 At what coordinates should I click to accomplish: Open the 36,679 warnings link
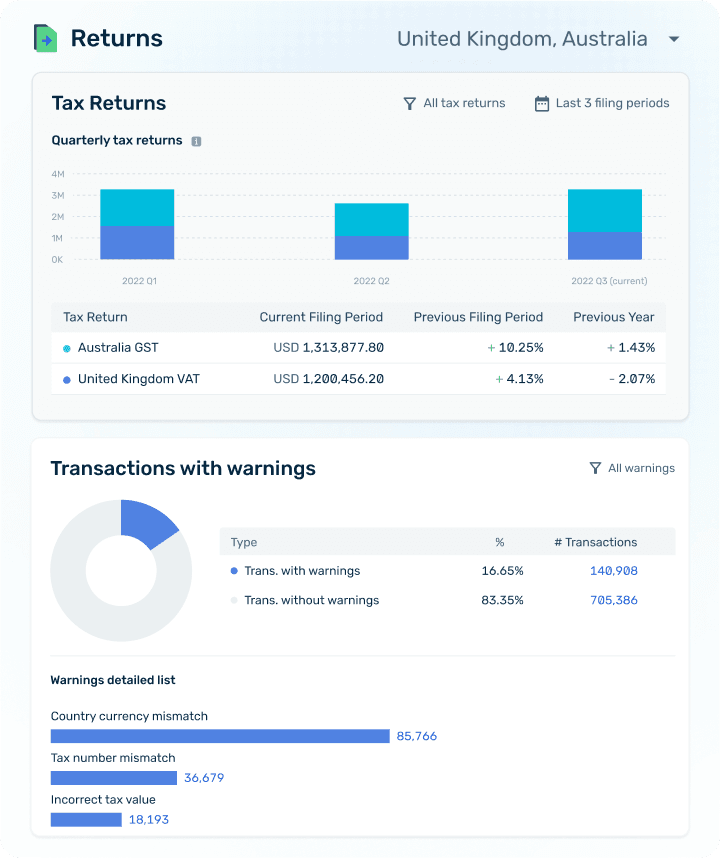click(204, 778)
